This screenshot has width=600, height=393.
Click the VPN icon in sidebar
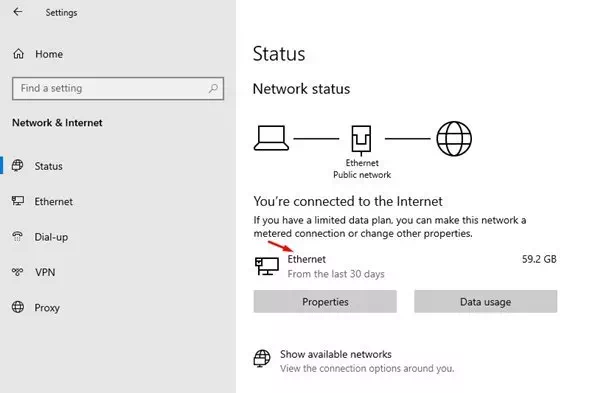pyautogui.click(x=18, y=272)
